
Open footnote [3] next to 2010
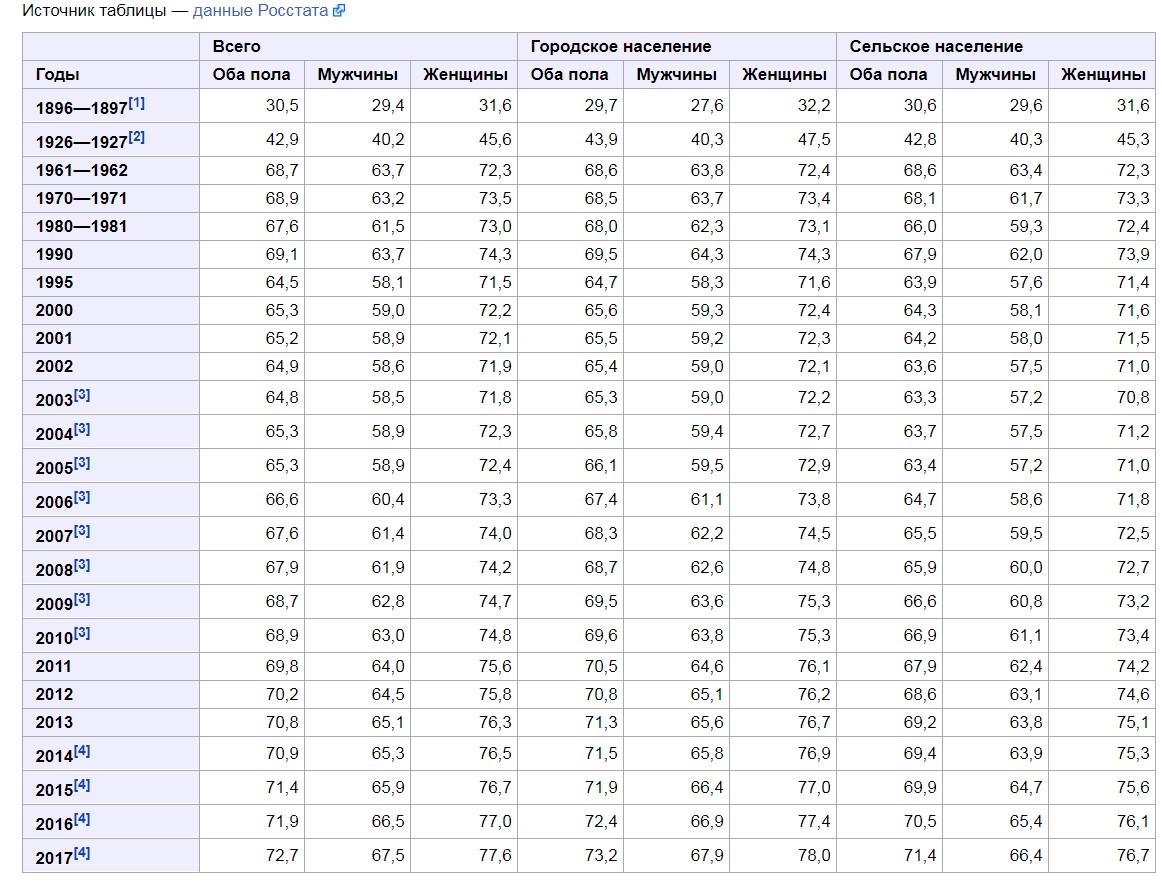click(82, 633)
